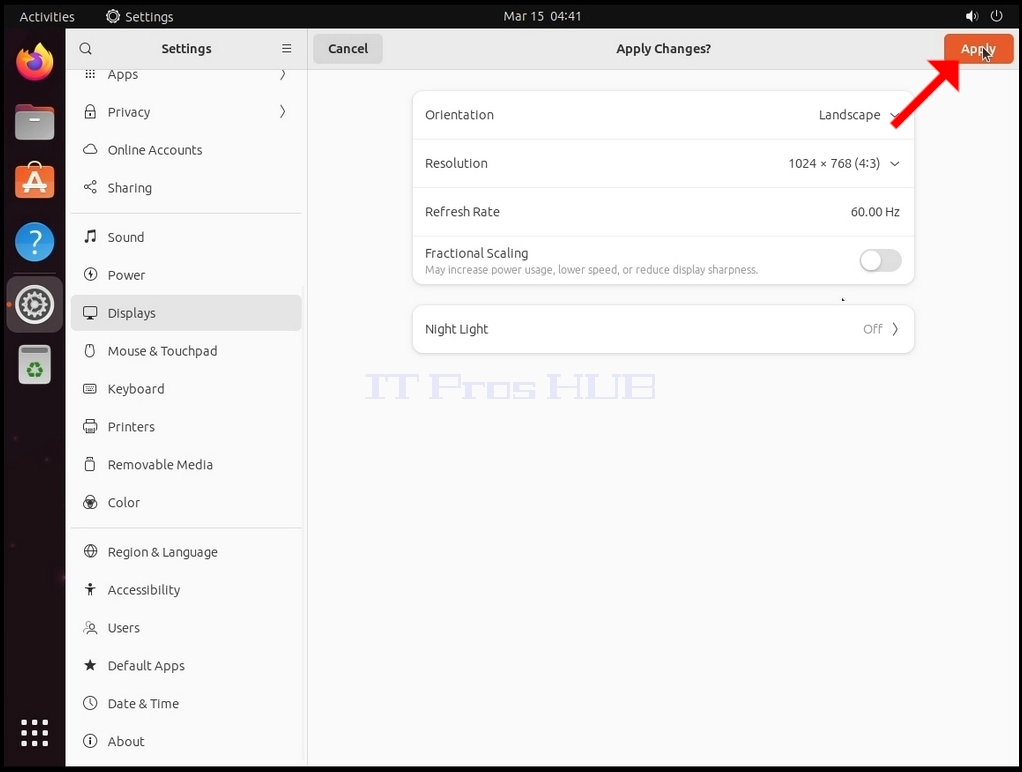Click the Keyboard icon in sidebar
This screenshot has height=772, width=1022.
click(91, 389)
